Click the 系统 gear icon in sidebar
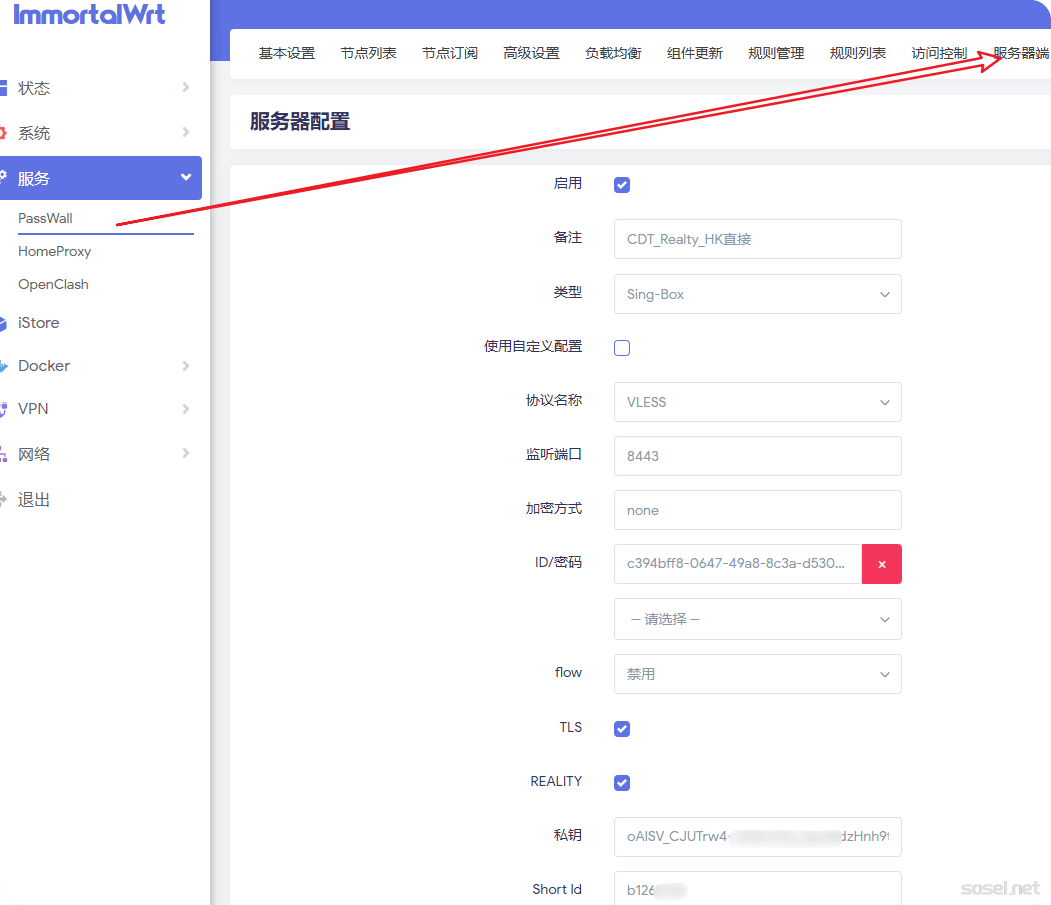This screenshot has height=905, width=1051. 3,133
